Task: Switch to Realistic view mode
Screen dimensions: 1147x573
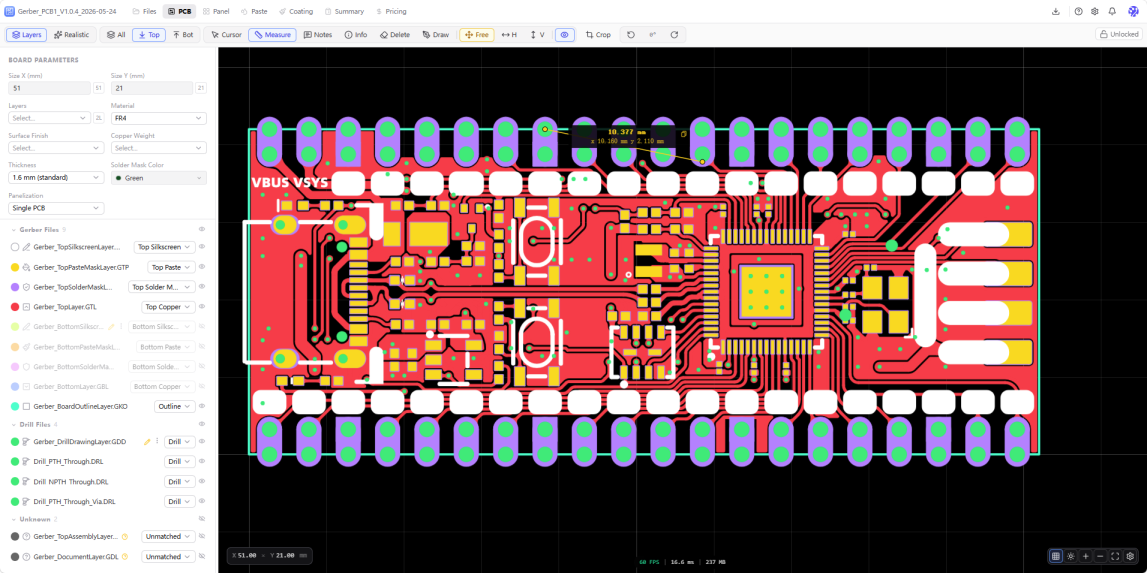Action: coord(72,34)
